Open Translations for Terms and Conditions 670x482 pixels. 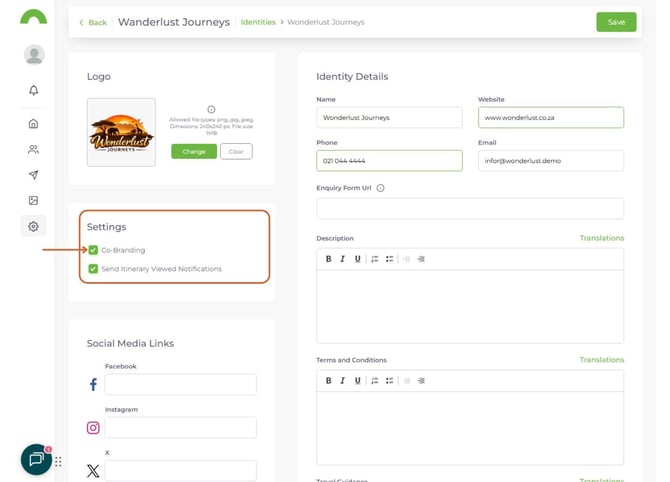601,360
